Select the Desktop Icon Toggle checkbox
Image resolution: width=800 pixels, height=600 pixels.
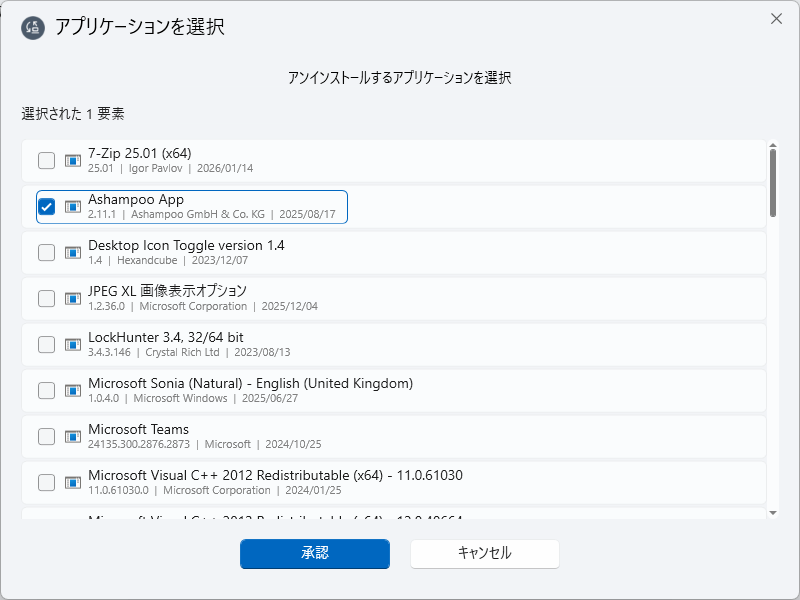click(46, 253)
